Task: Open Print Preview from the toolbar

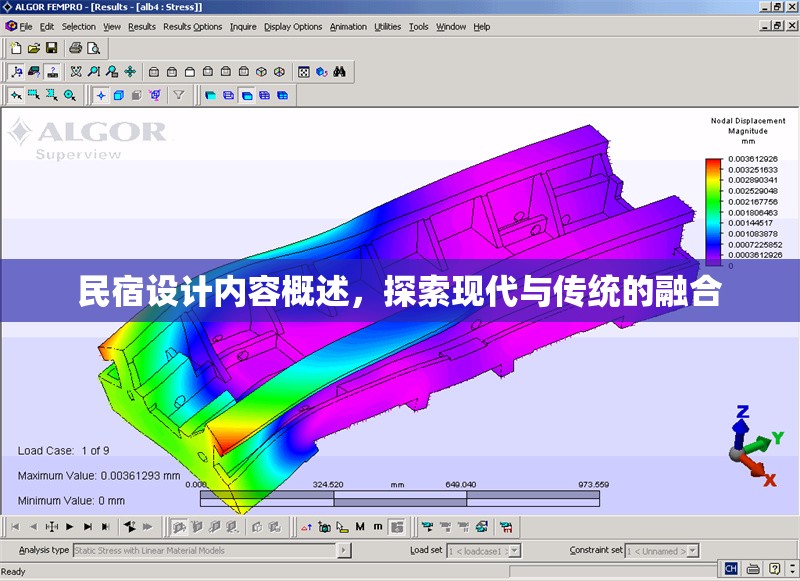Action: coord(94,48)
